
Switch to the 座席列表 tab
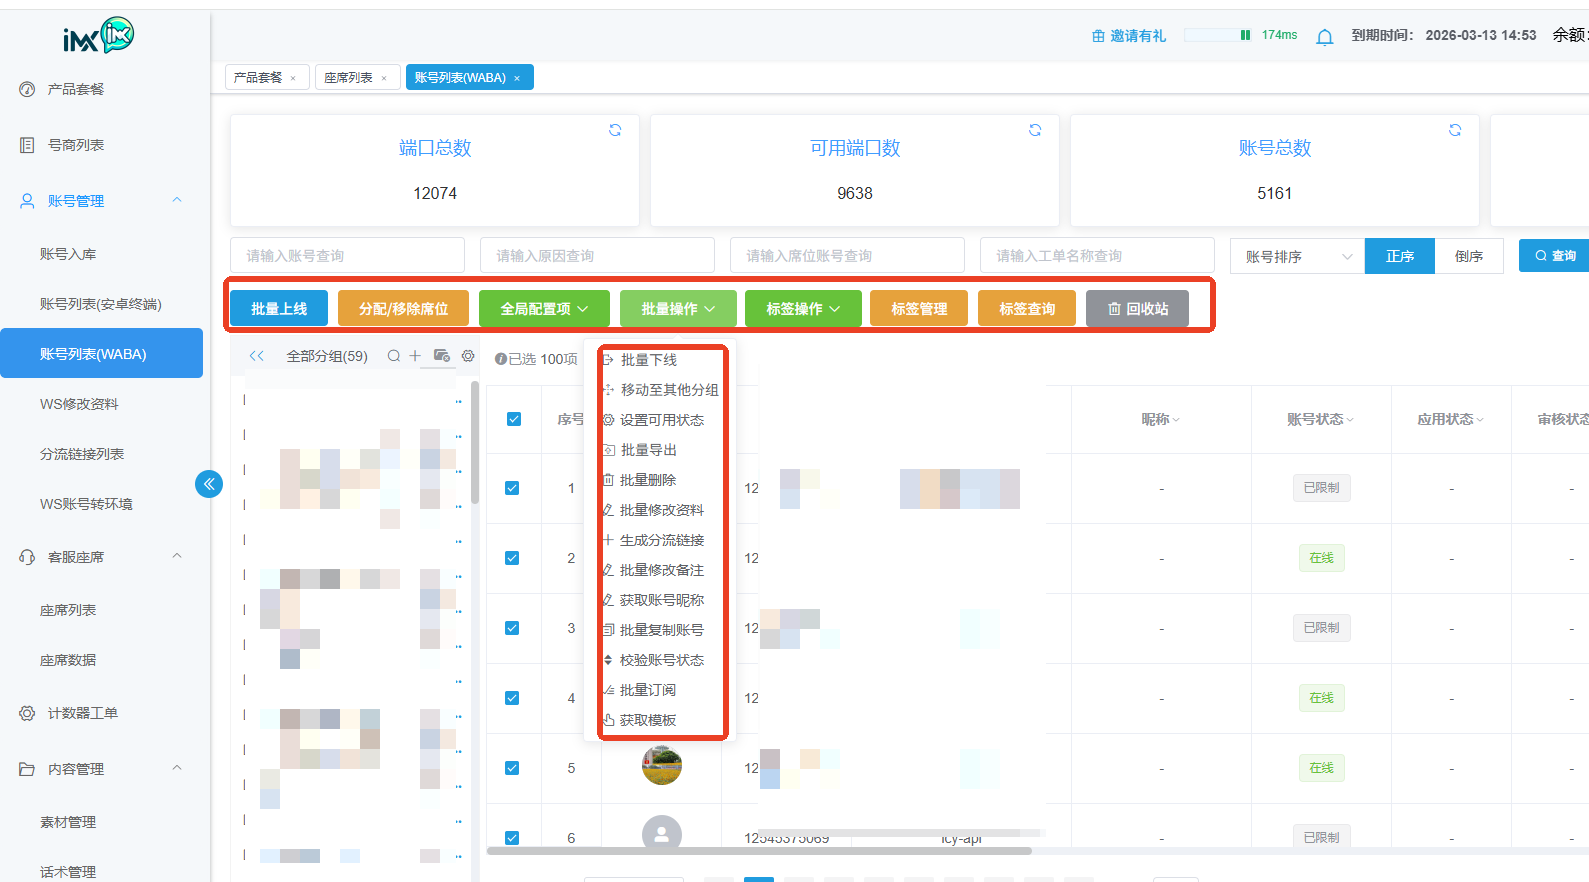tap(348, 78)
